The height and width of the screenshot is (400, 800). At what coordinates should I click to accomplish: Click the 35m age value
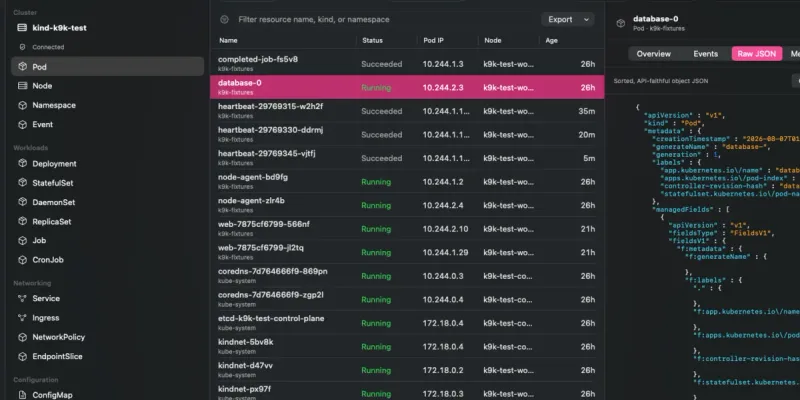(x=587, y=111)
